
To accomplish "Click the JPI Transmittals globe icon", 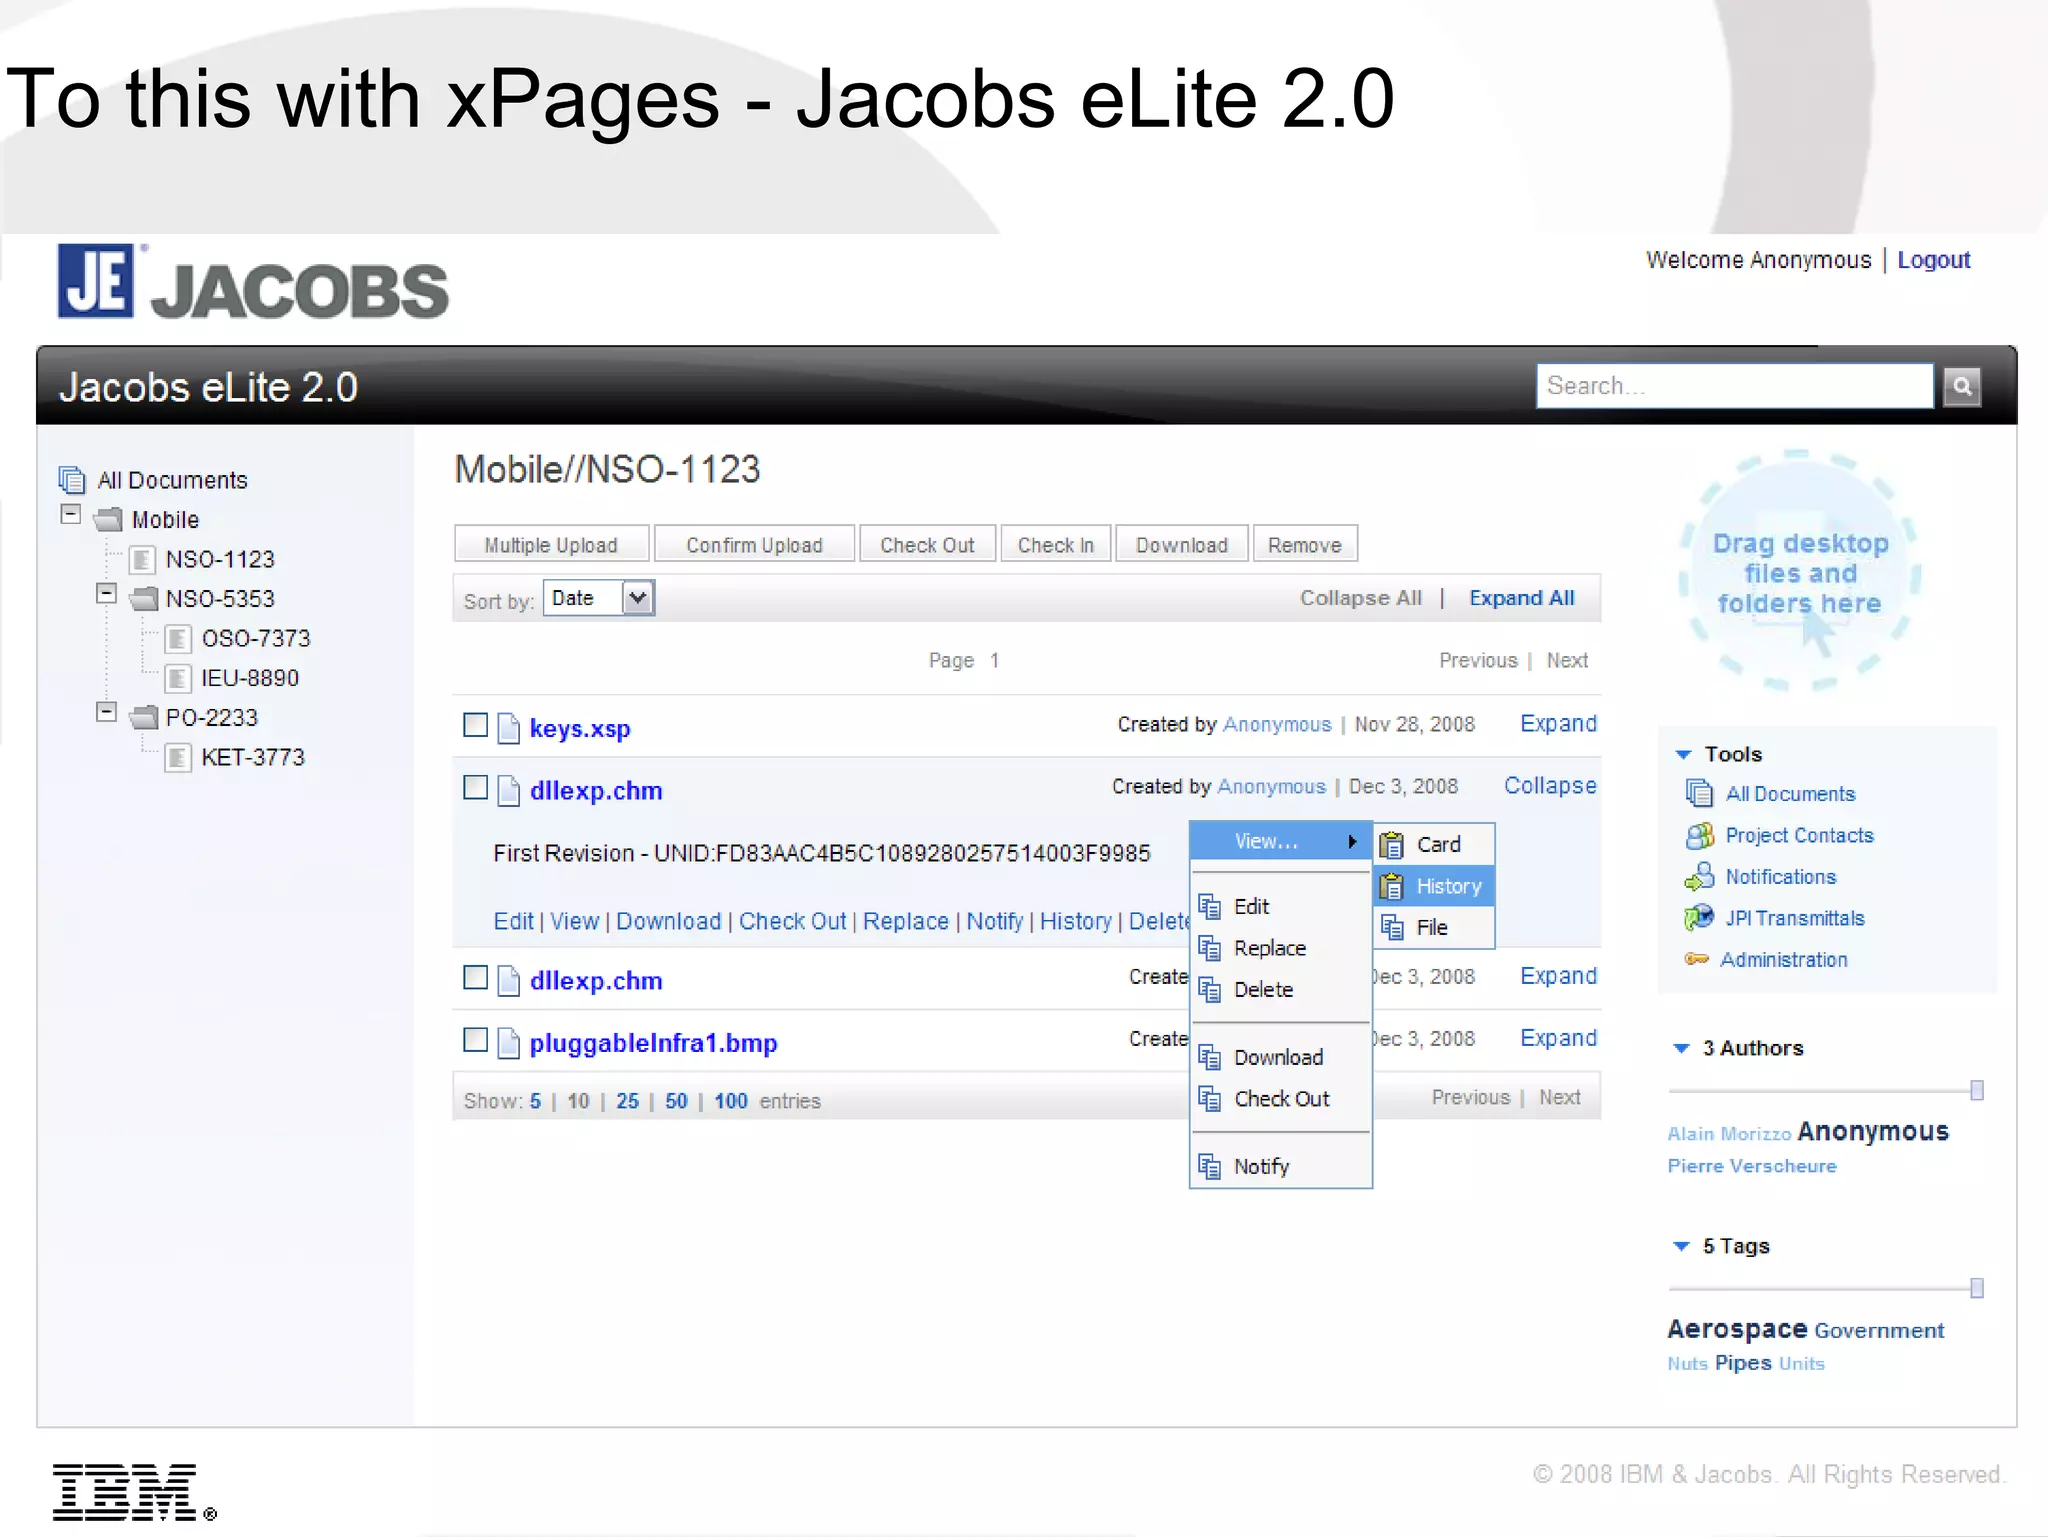I will coord(1699,917).
